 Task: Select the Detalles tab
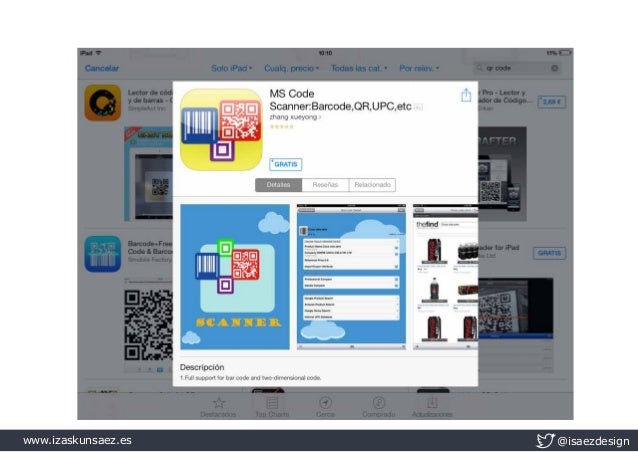279,185
